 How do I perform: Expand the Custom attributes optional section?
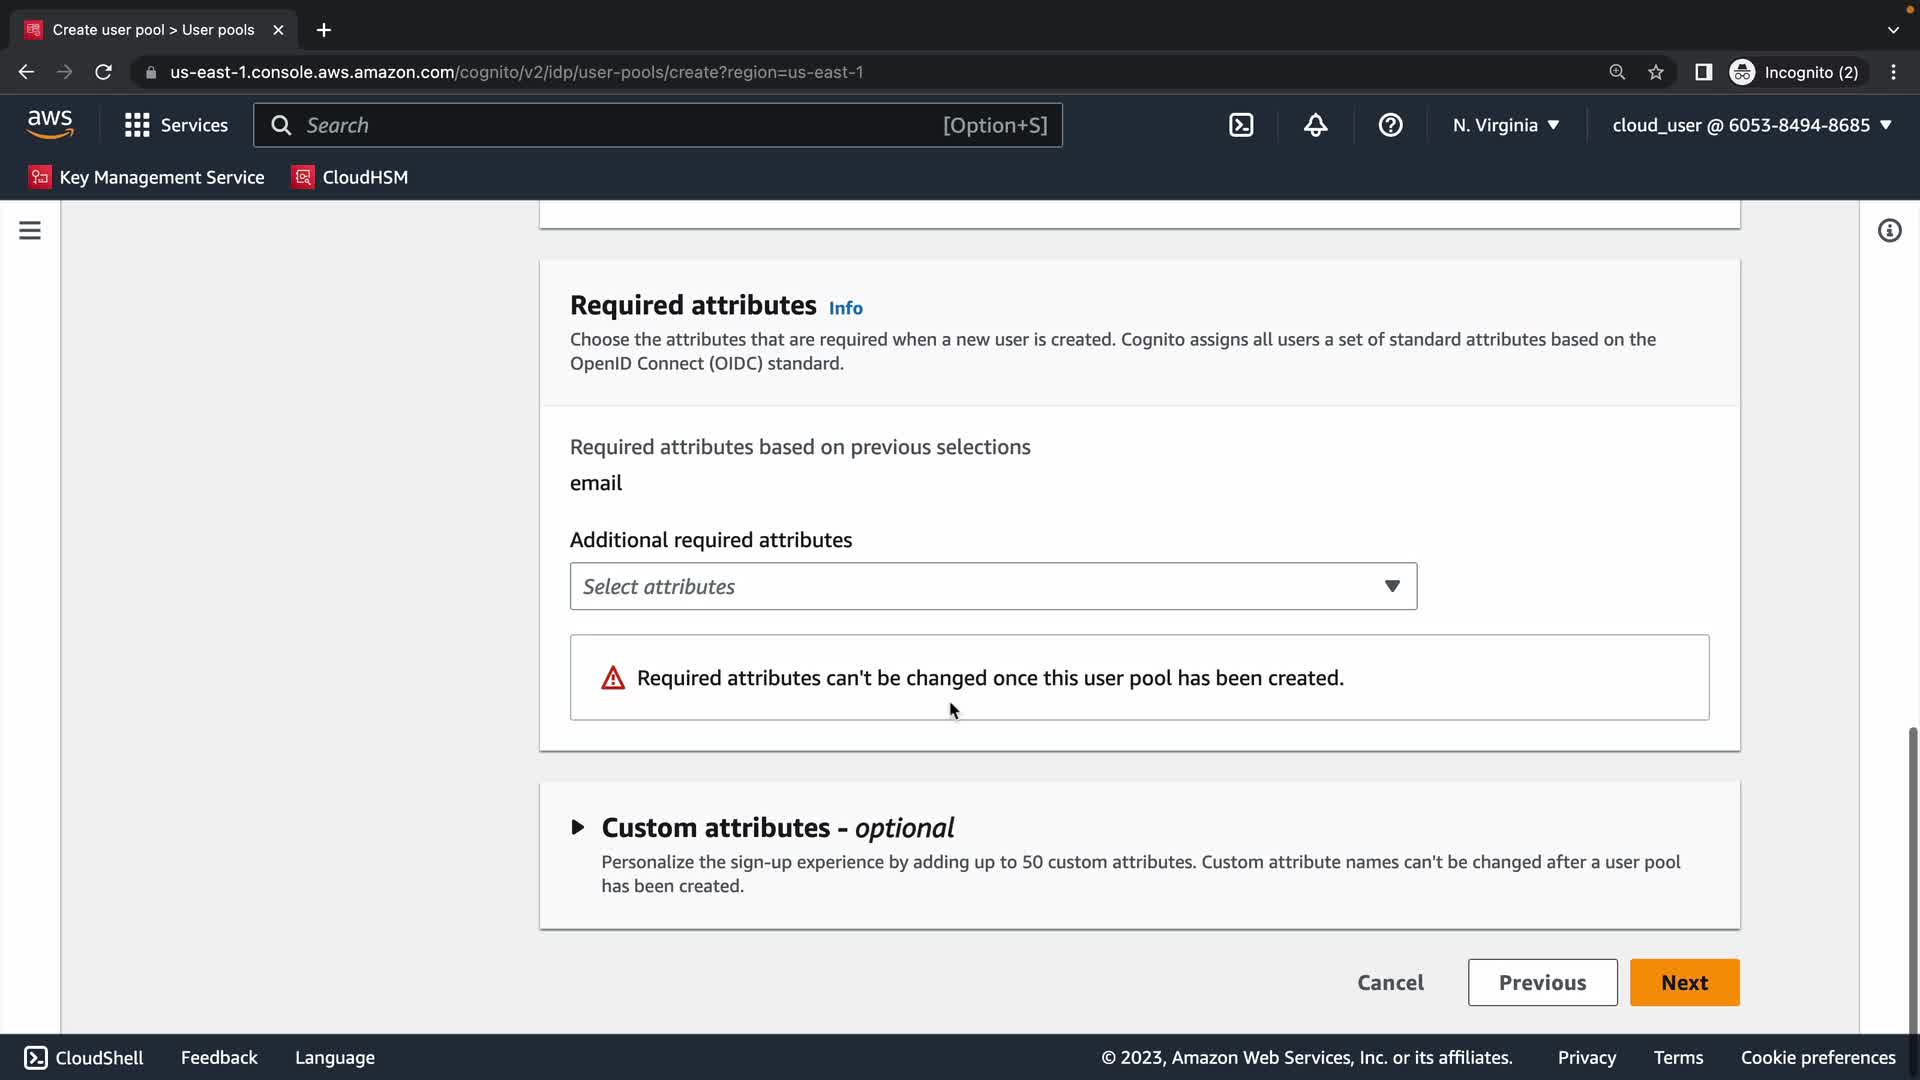pyautogui.click(x=578, y=827)
